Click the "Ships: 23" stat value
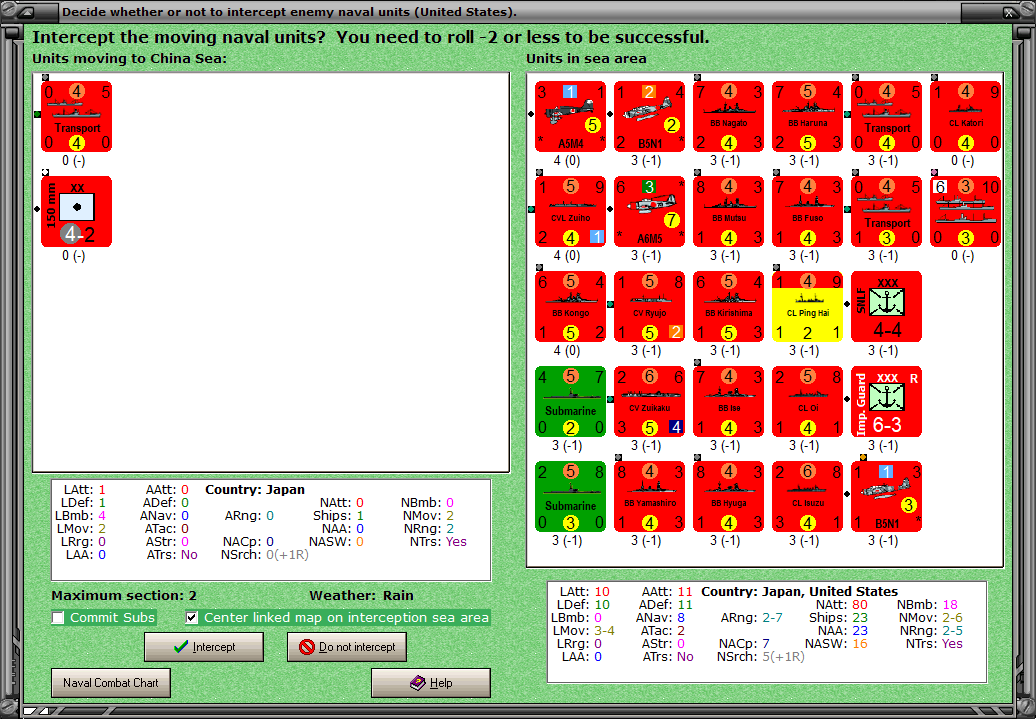 [x=838, y=618]
